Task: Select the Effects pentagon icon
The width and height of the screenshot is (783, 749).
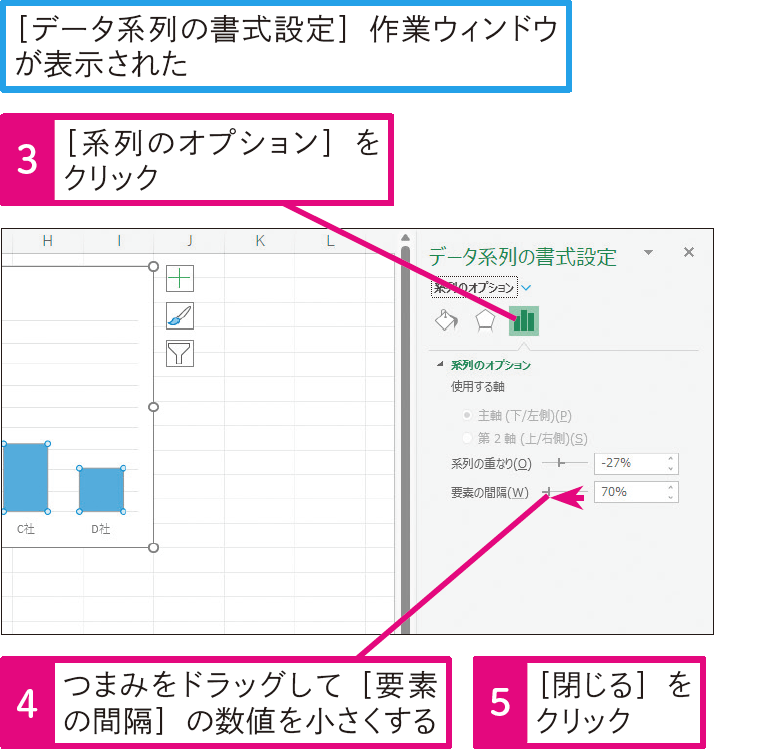Action: point(485,320)
